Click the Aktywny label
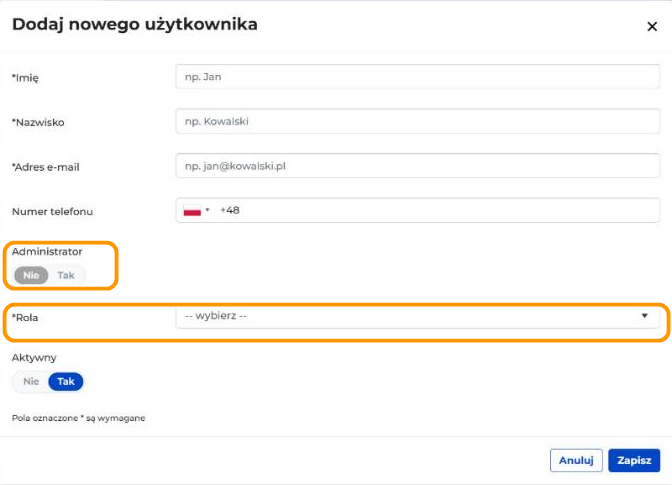The height and width of the screenshot is (485, 672). pyautogui.click(x=34, y=358)
